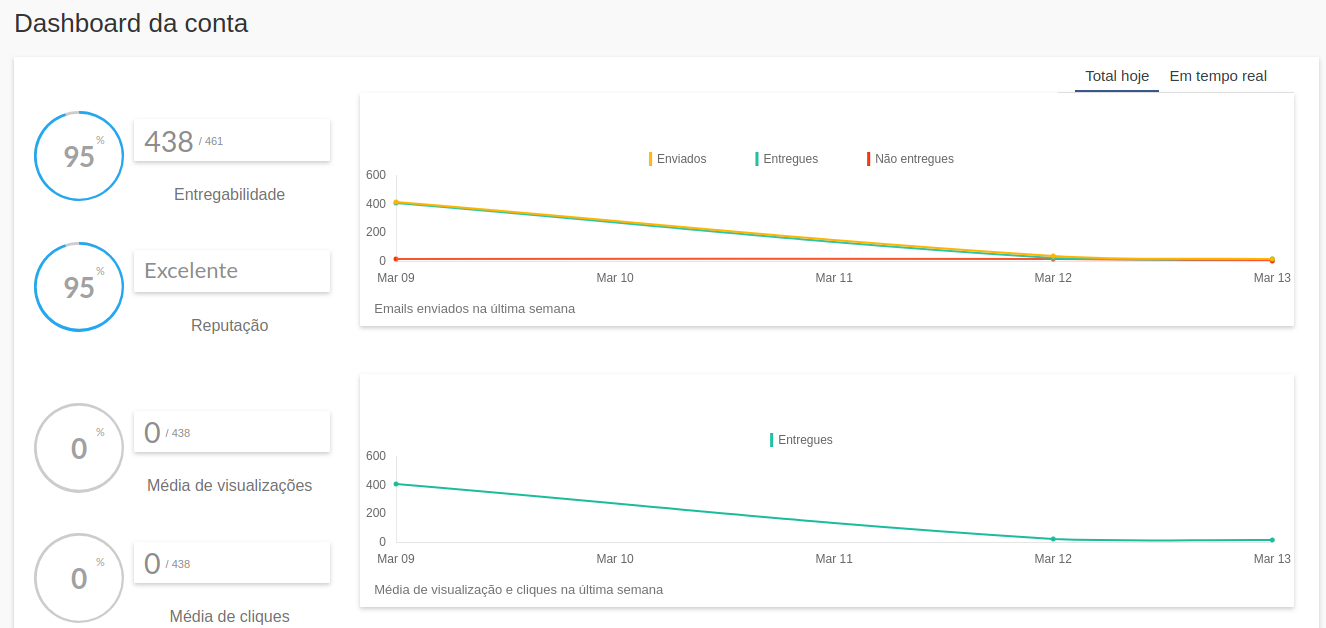The image size is (1326, 628).
Task: Toggle the Enviados series in the legend
Action: click(681, 159)
